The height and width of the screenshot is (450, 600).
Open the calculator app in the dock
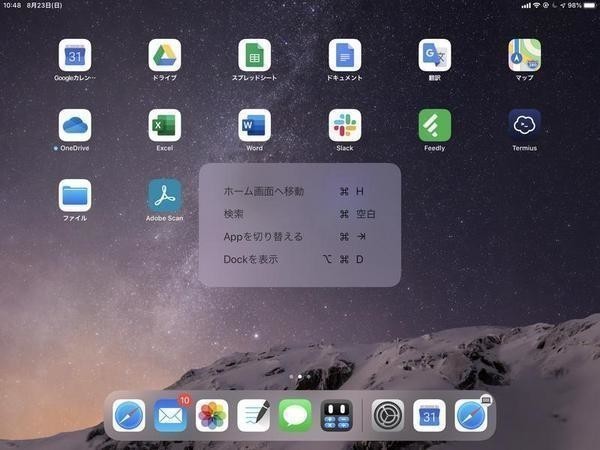336,416
